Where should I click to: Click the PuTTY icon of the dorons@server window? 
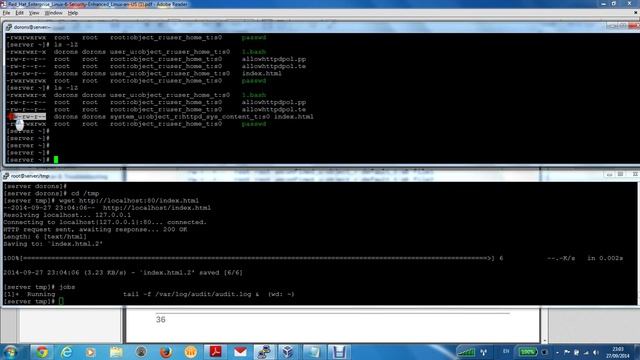[x=9, y=27]
